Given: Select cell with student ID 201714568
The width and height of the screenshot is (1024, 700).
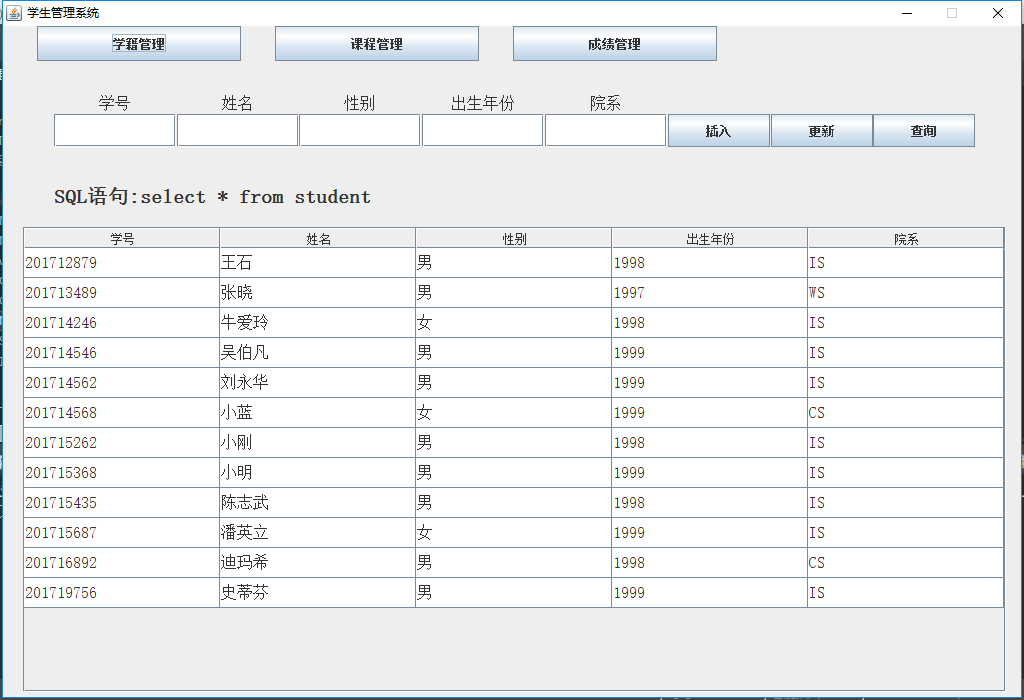Looking at the screenshot, I should coord(121,413).
